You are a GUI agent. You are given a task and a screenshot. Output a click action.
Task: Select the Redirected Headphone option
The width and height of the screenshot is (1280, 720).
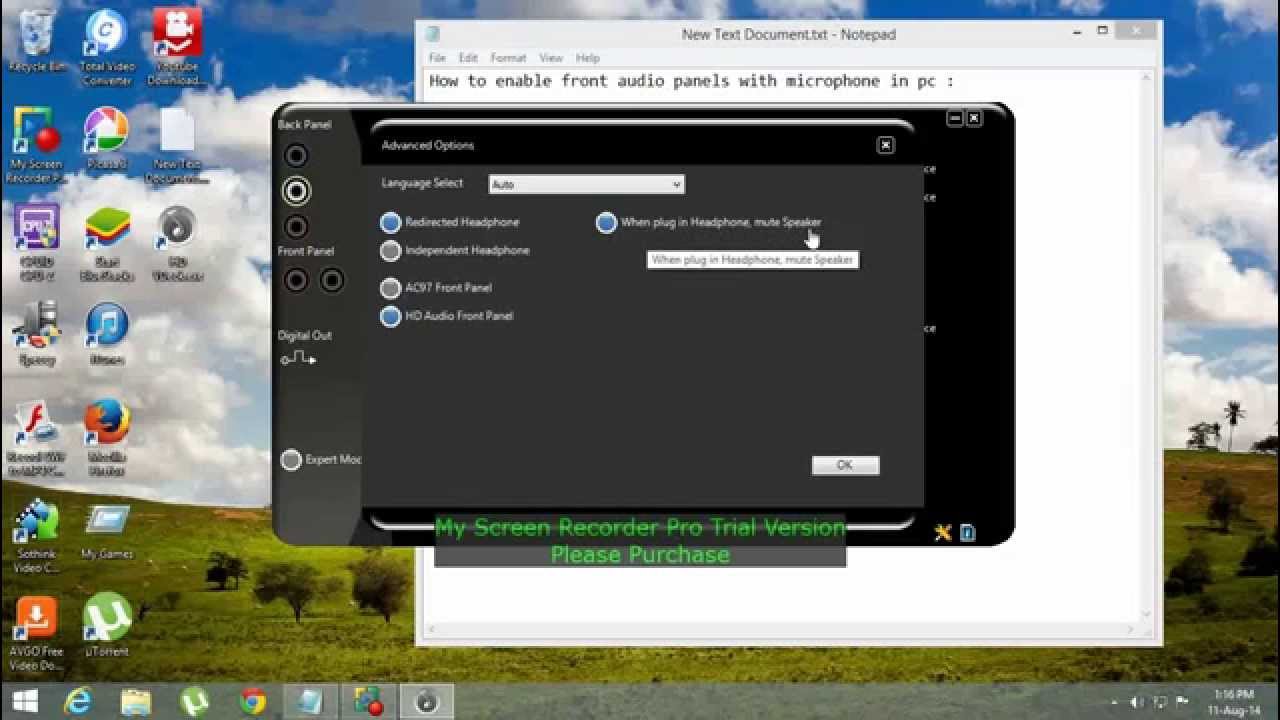(390, 222)
